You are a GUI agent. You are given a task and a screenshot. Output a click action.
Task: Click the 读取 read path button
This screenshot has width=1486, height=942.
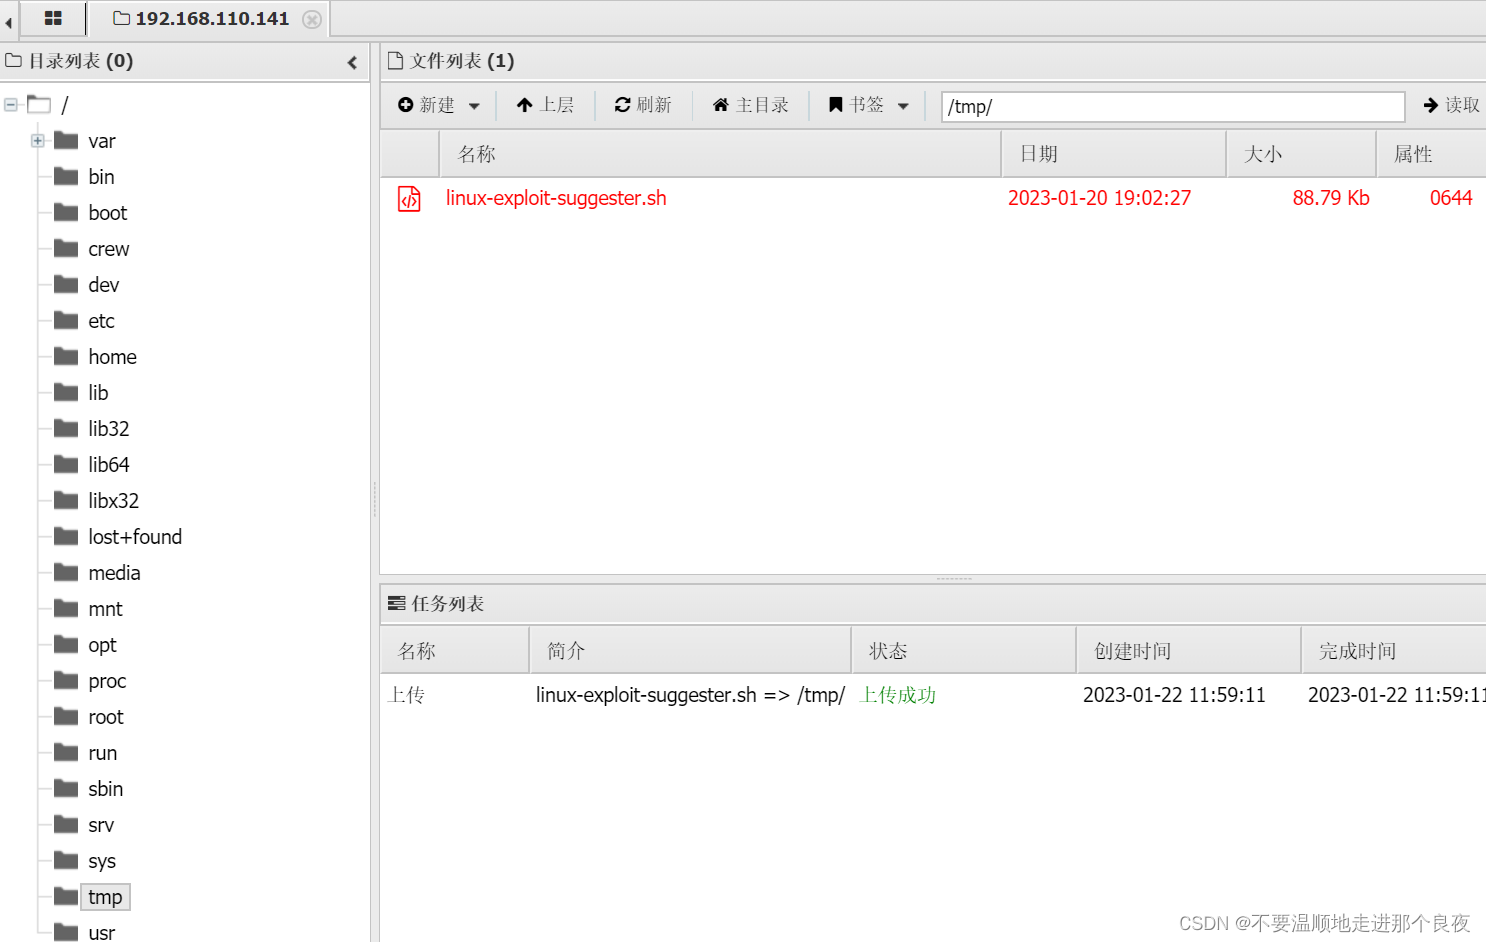[x=1451, y=105]
